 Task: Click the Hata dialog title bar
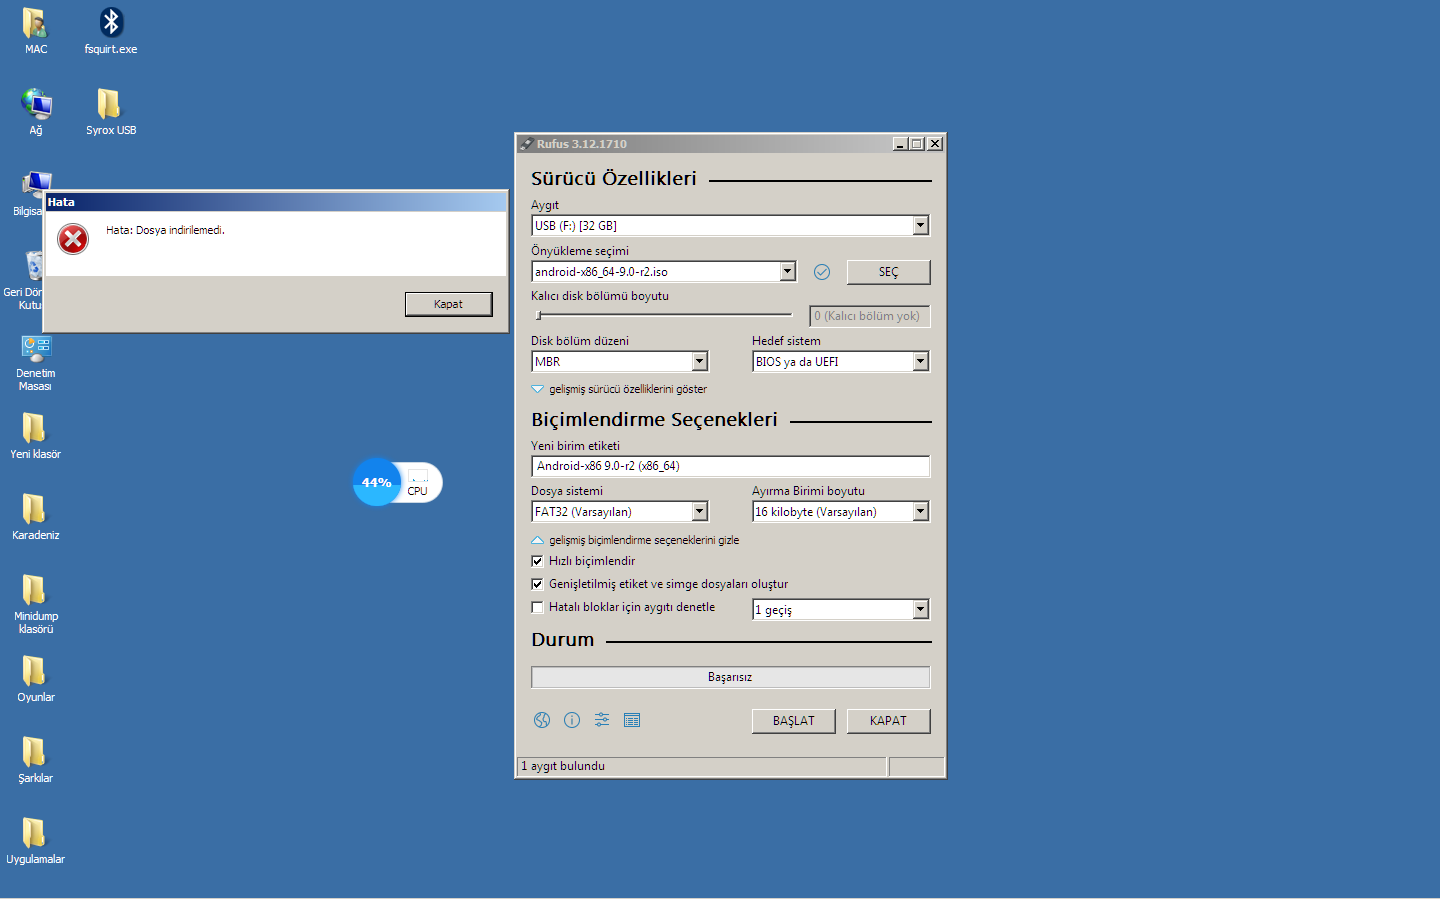tap(276, 202)
